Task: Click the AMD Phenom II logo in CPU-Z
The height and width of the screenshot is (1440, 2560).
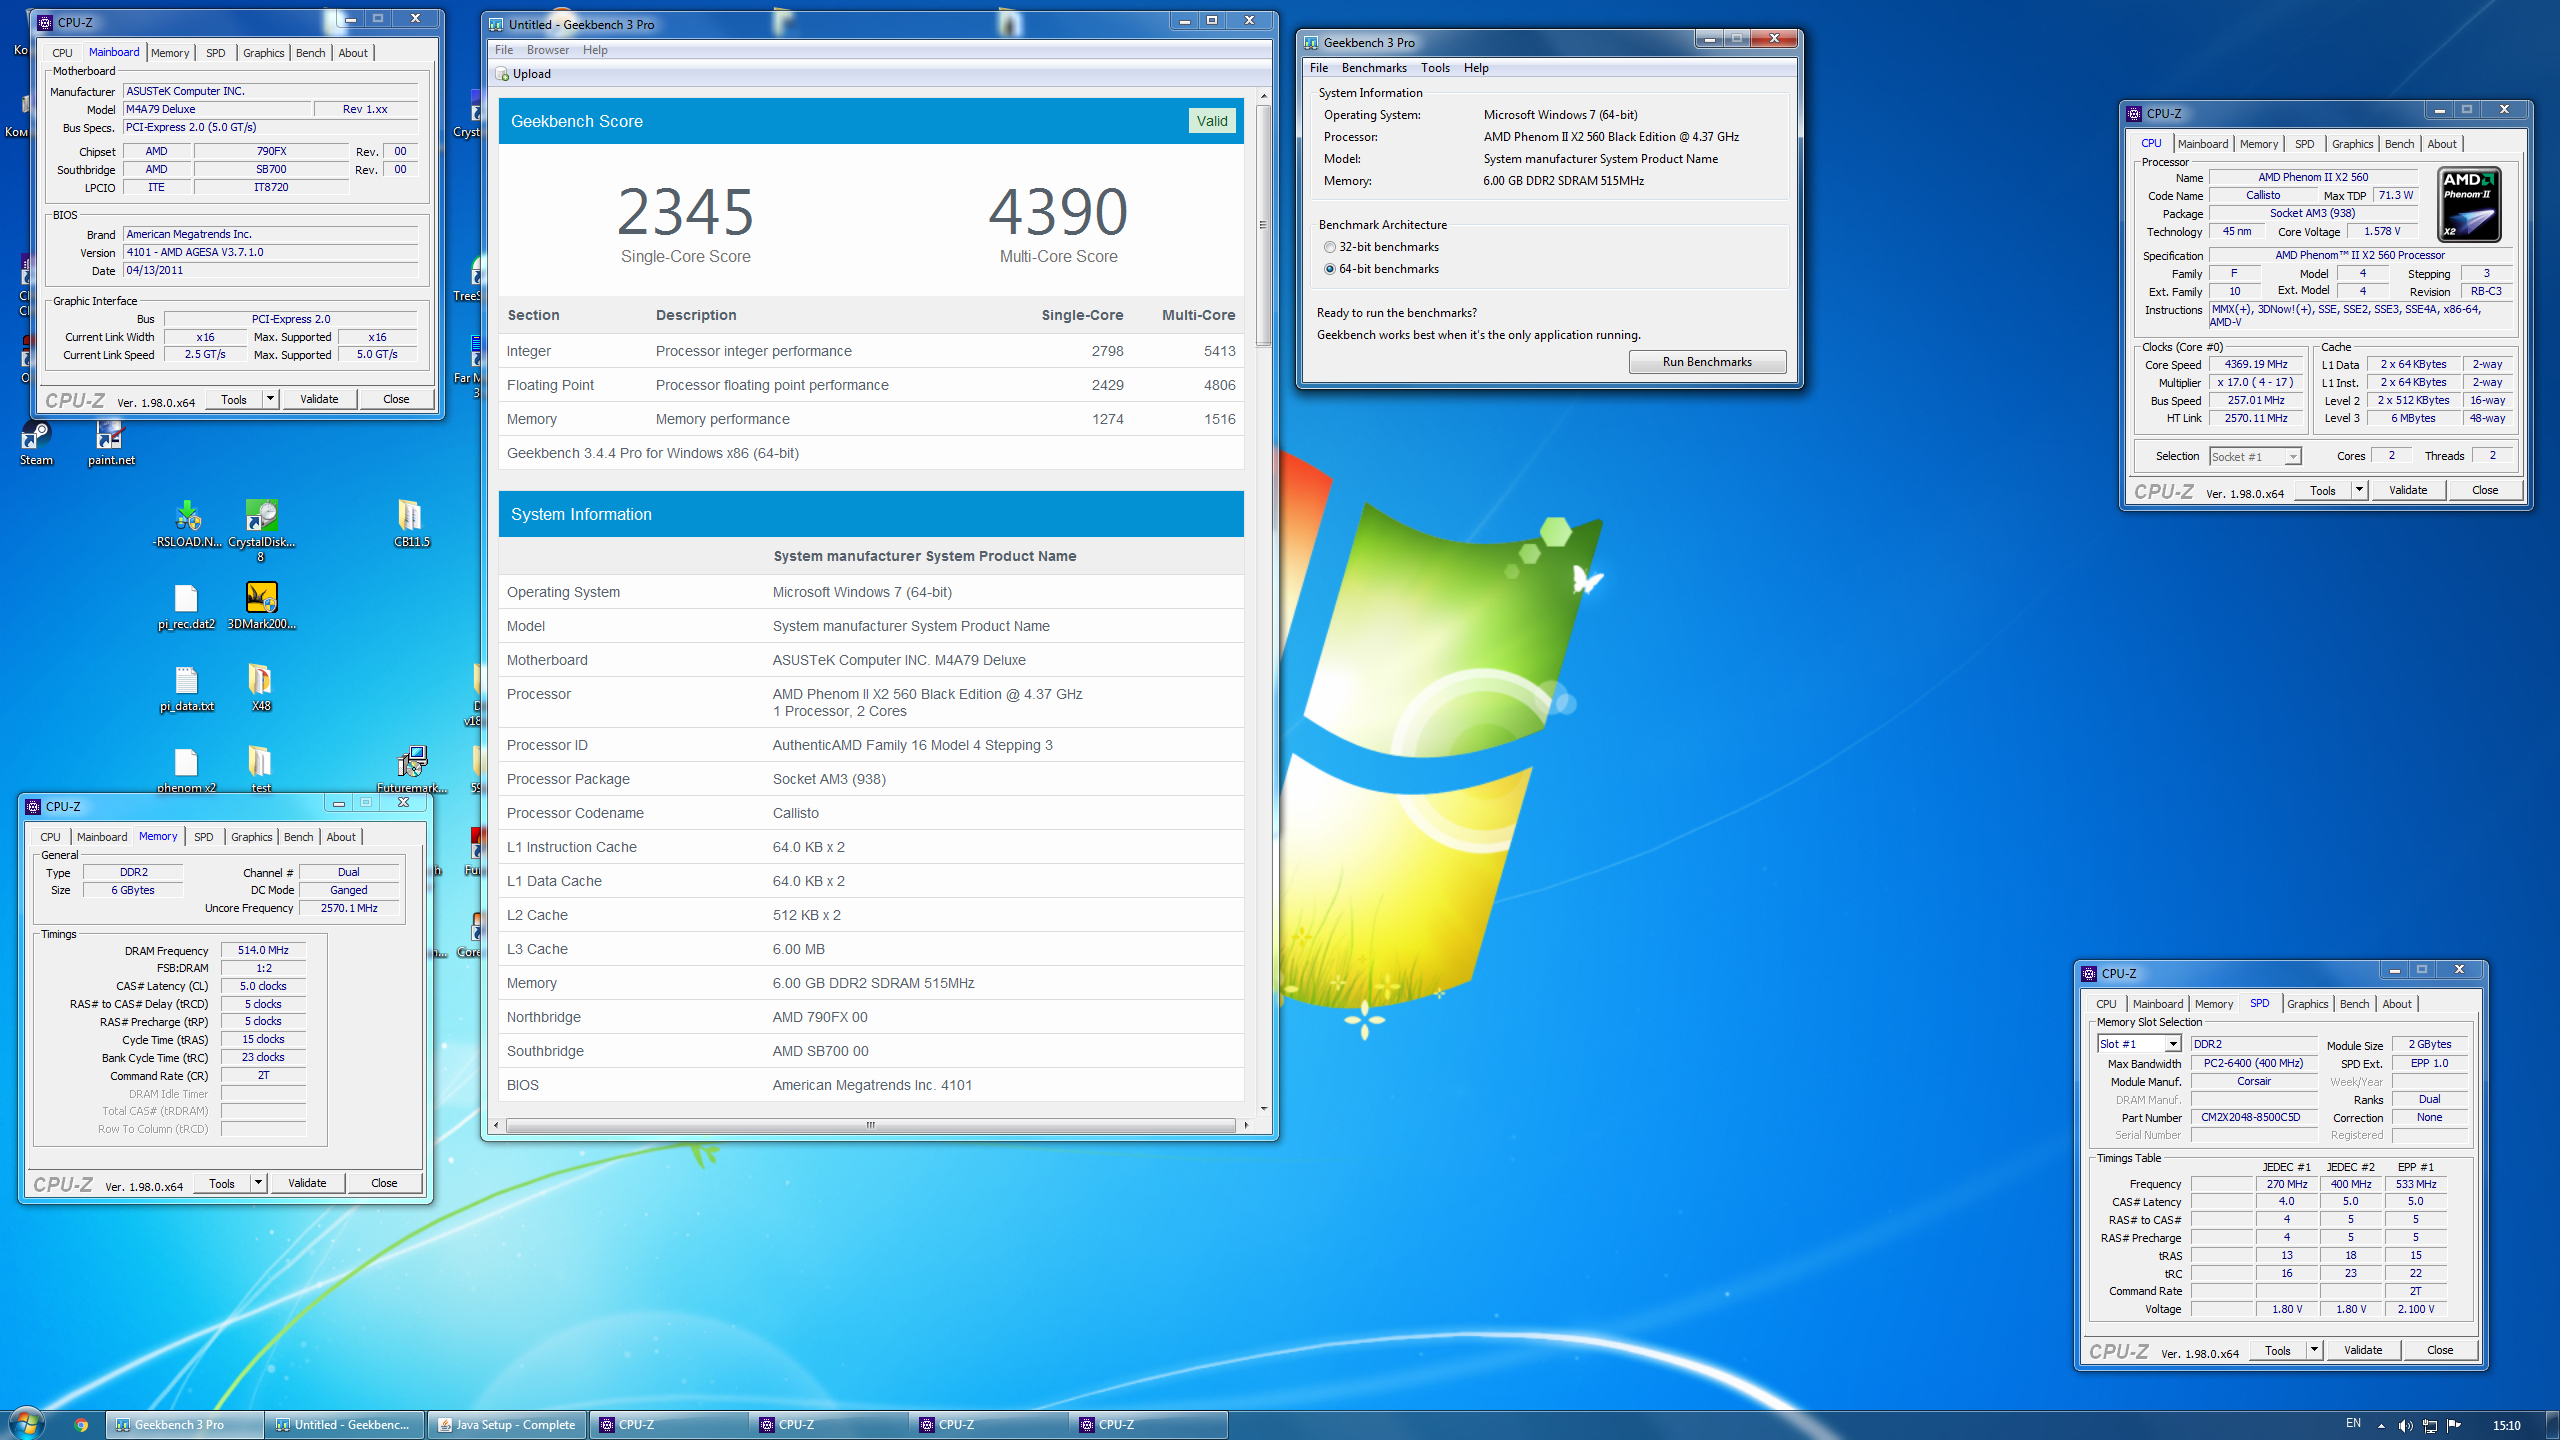Action: point(2469,205)
